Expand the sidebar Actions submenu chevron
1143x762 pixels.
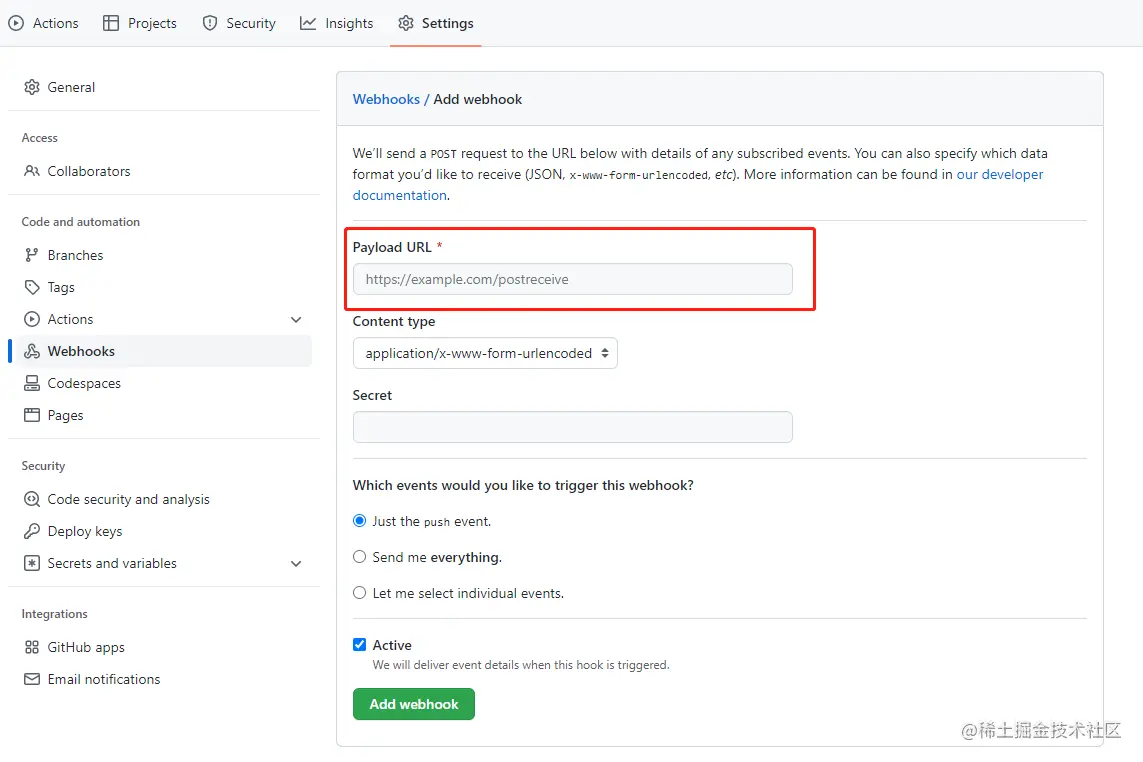[296, 319]
